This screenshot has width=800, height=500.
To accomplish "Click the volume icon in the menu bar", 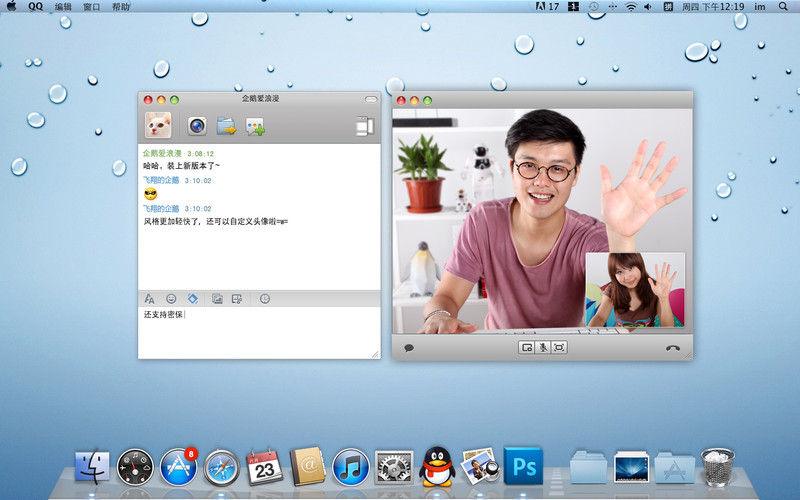I will (x=648, y=7).
